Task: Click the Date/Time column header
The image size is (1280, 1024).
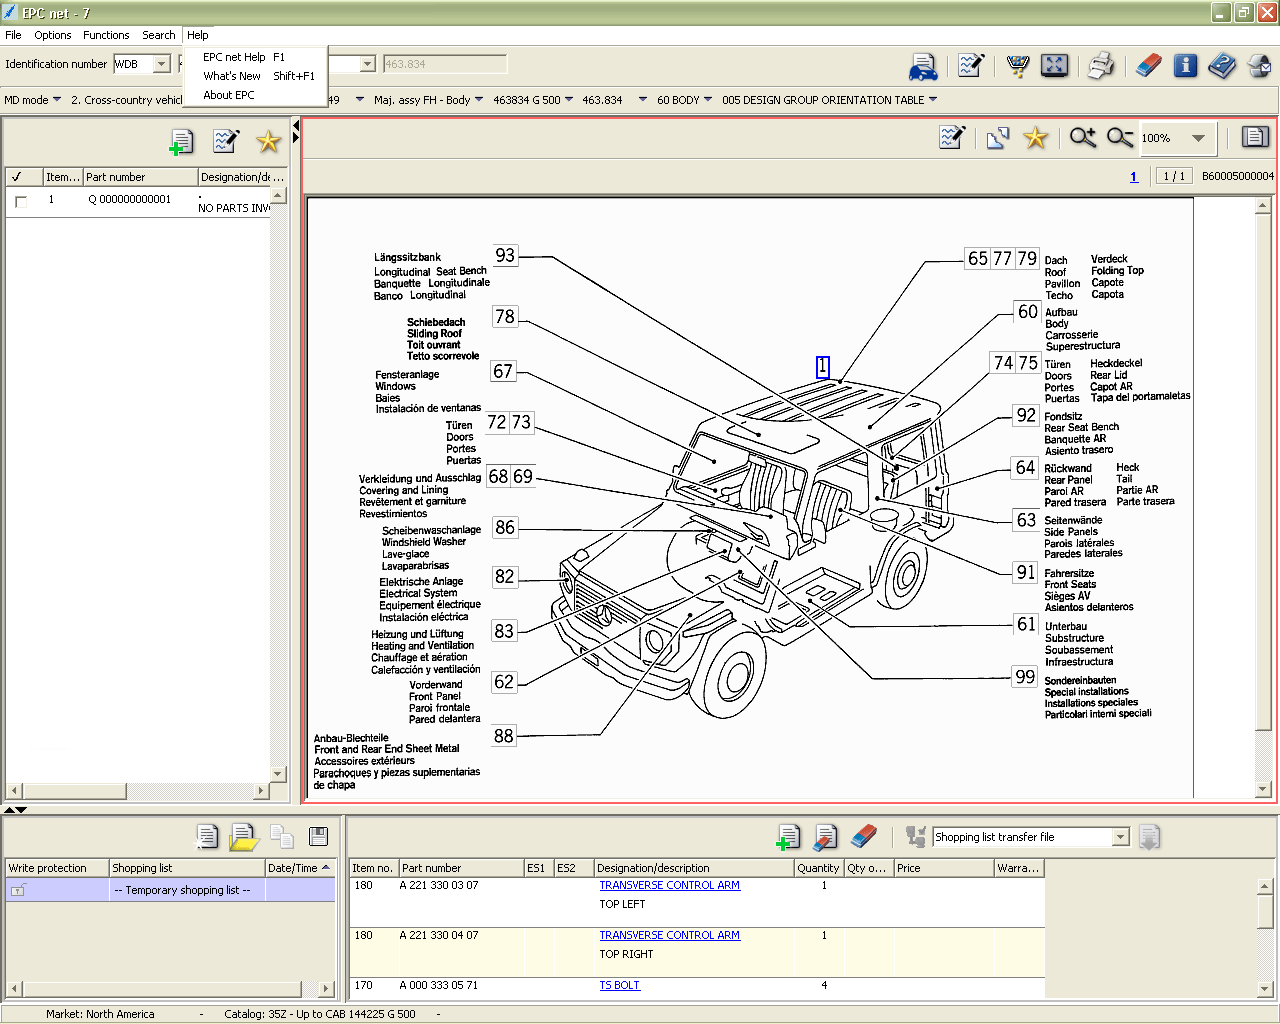Action: coord(299,868)
